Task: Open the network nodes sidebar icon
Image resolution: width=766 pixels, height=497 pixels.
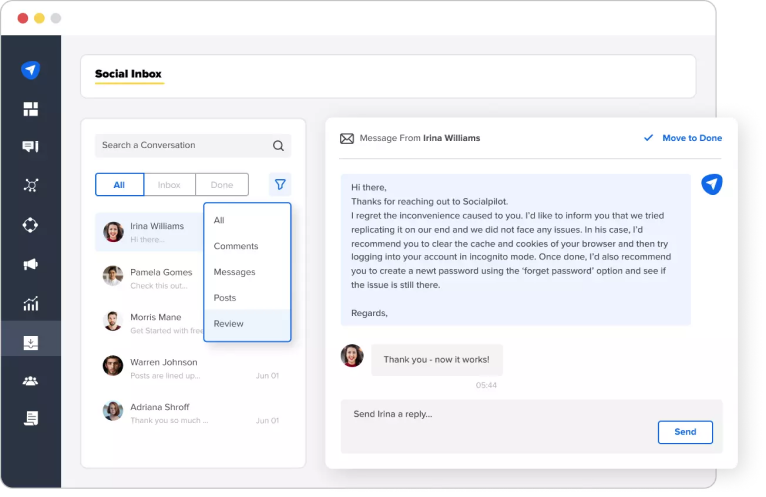Action: coord(30,185)
